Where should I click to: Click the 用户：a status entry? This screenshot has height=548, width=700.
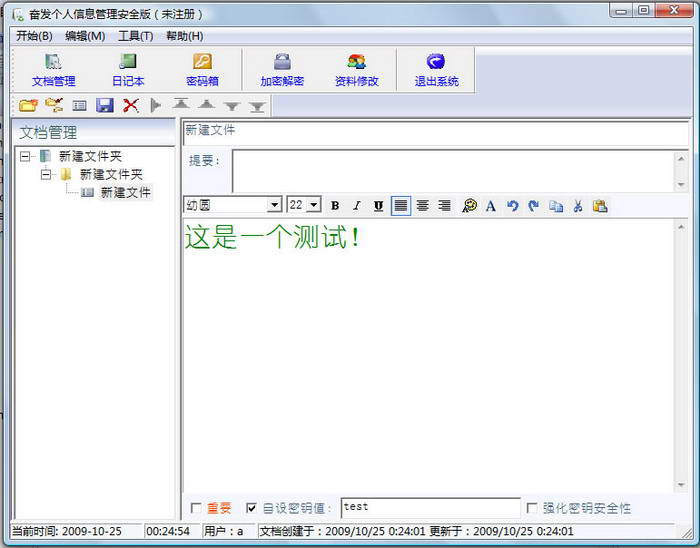pos(224,531)
